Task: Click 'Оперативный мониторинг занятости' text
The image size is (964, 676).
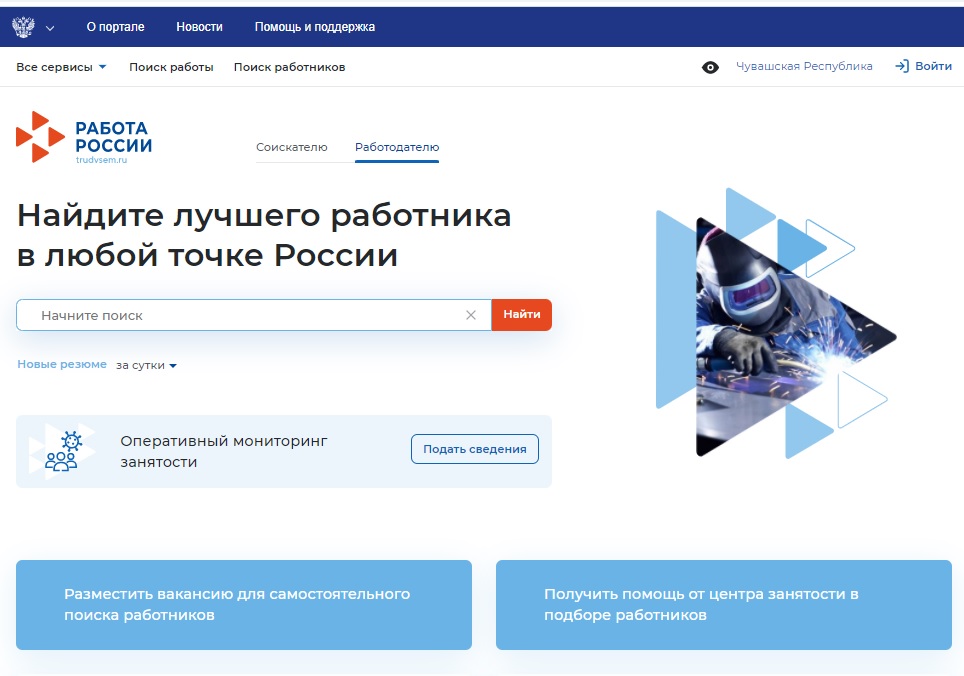Action: point(224,452)
